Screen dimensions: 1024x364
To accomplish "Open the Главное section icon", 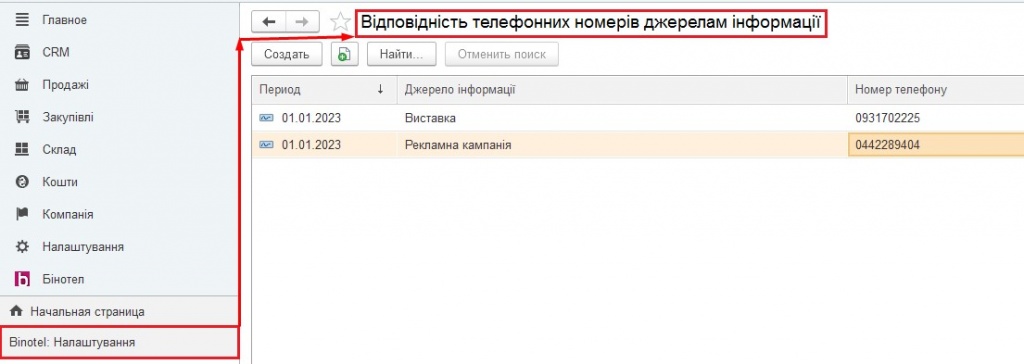I will pos(22,20).
